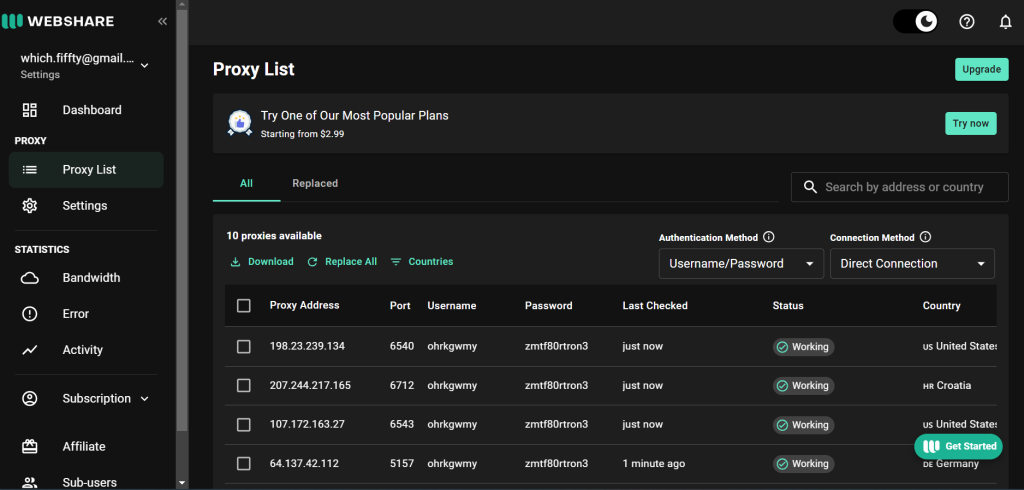Toggle the dark mode switch
This screenshot has width=1024, height=490.
click(915, 21)
